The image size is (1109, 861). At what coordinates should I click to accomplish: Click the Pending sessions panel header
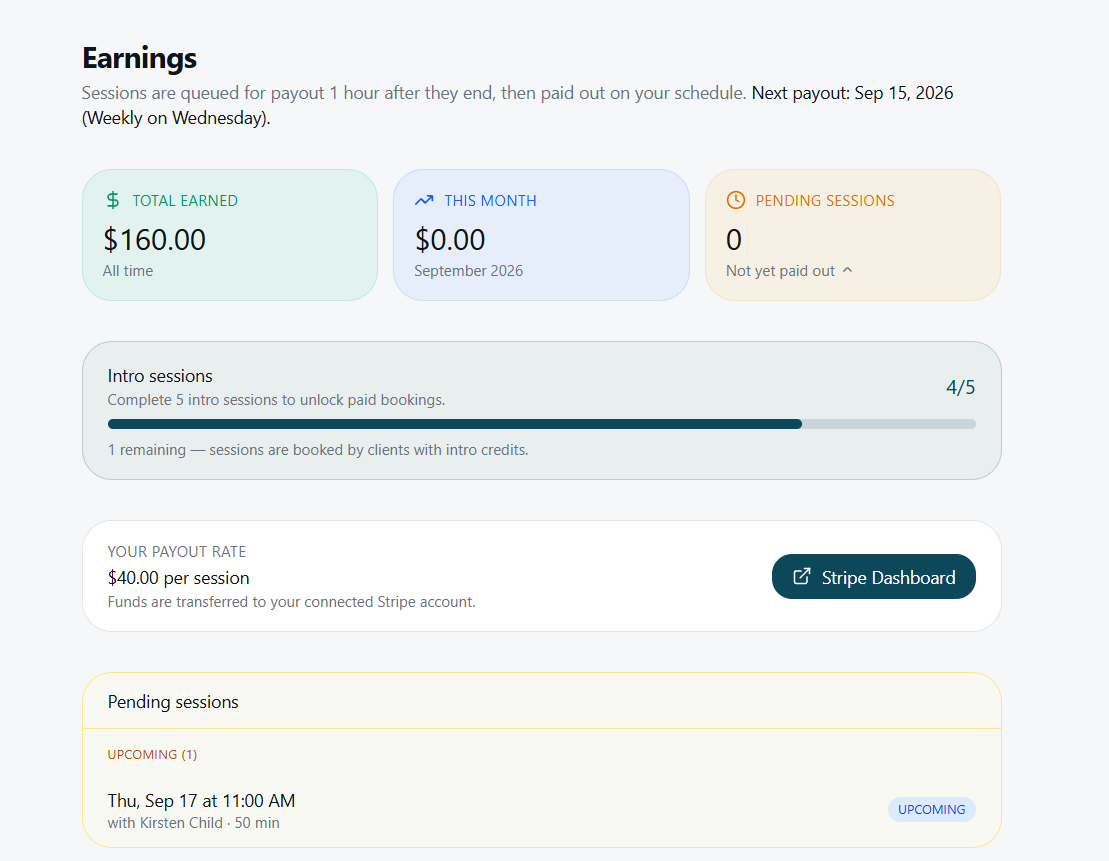(542, 701)
